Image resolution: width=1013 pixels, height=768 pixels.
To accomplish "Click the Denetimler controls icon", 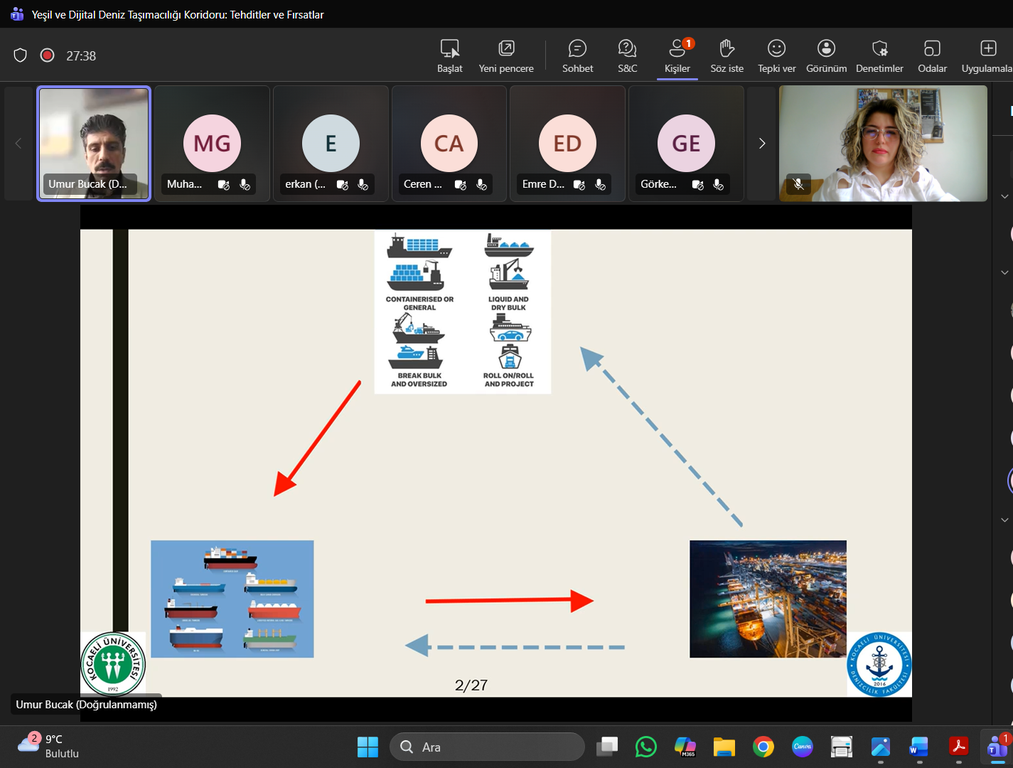I will tap(879, 55).
